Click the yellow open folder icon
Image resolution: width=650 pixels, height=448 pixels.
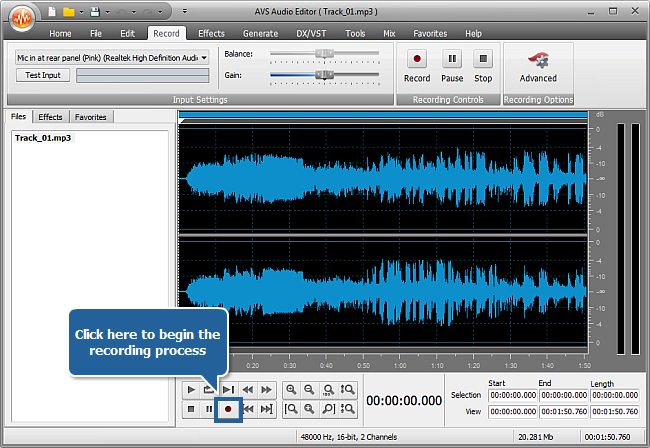tap(68, 12)
